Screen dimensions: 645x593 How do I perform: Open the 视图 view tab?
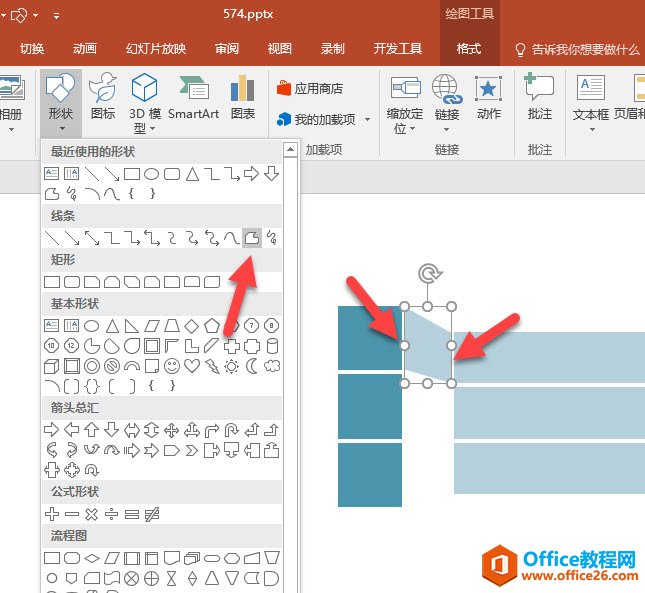click(x=280, y=49)
